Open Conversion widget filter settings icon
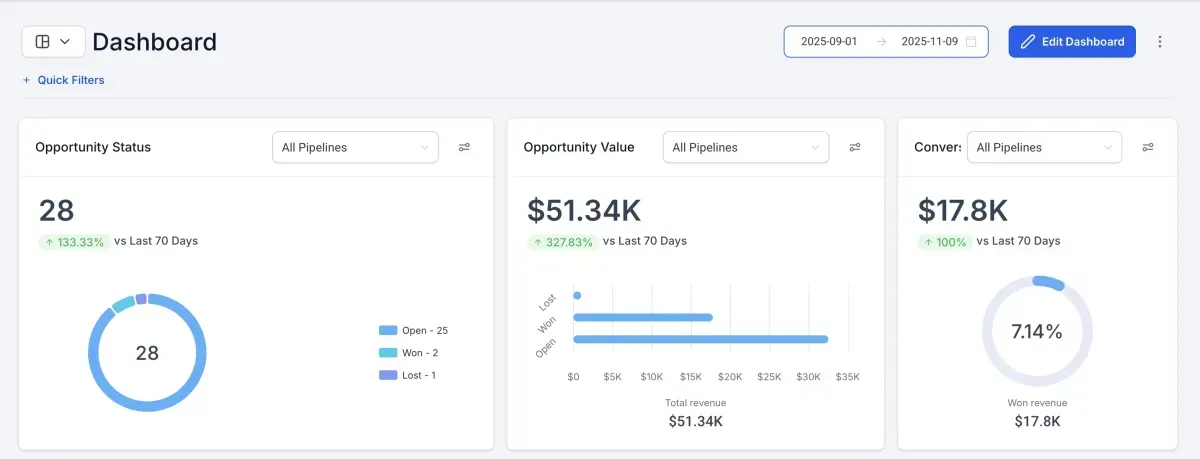The image size is (1200, 459). point(1148,147)
